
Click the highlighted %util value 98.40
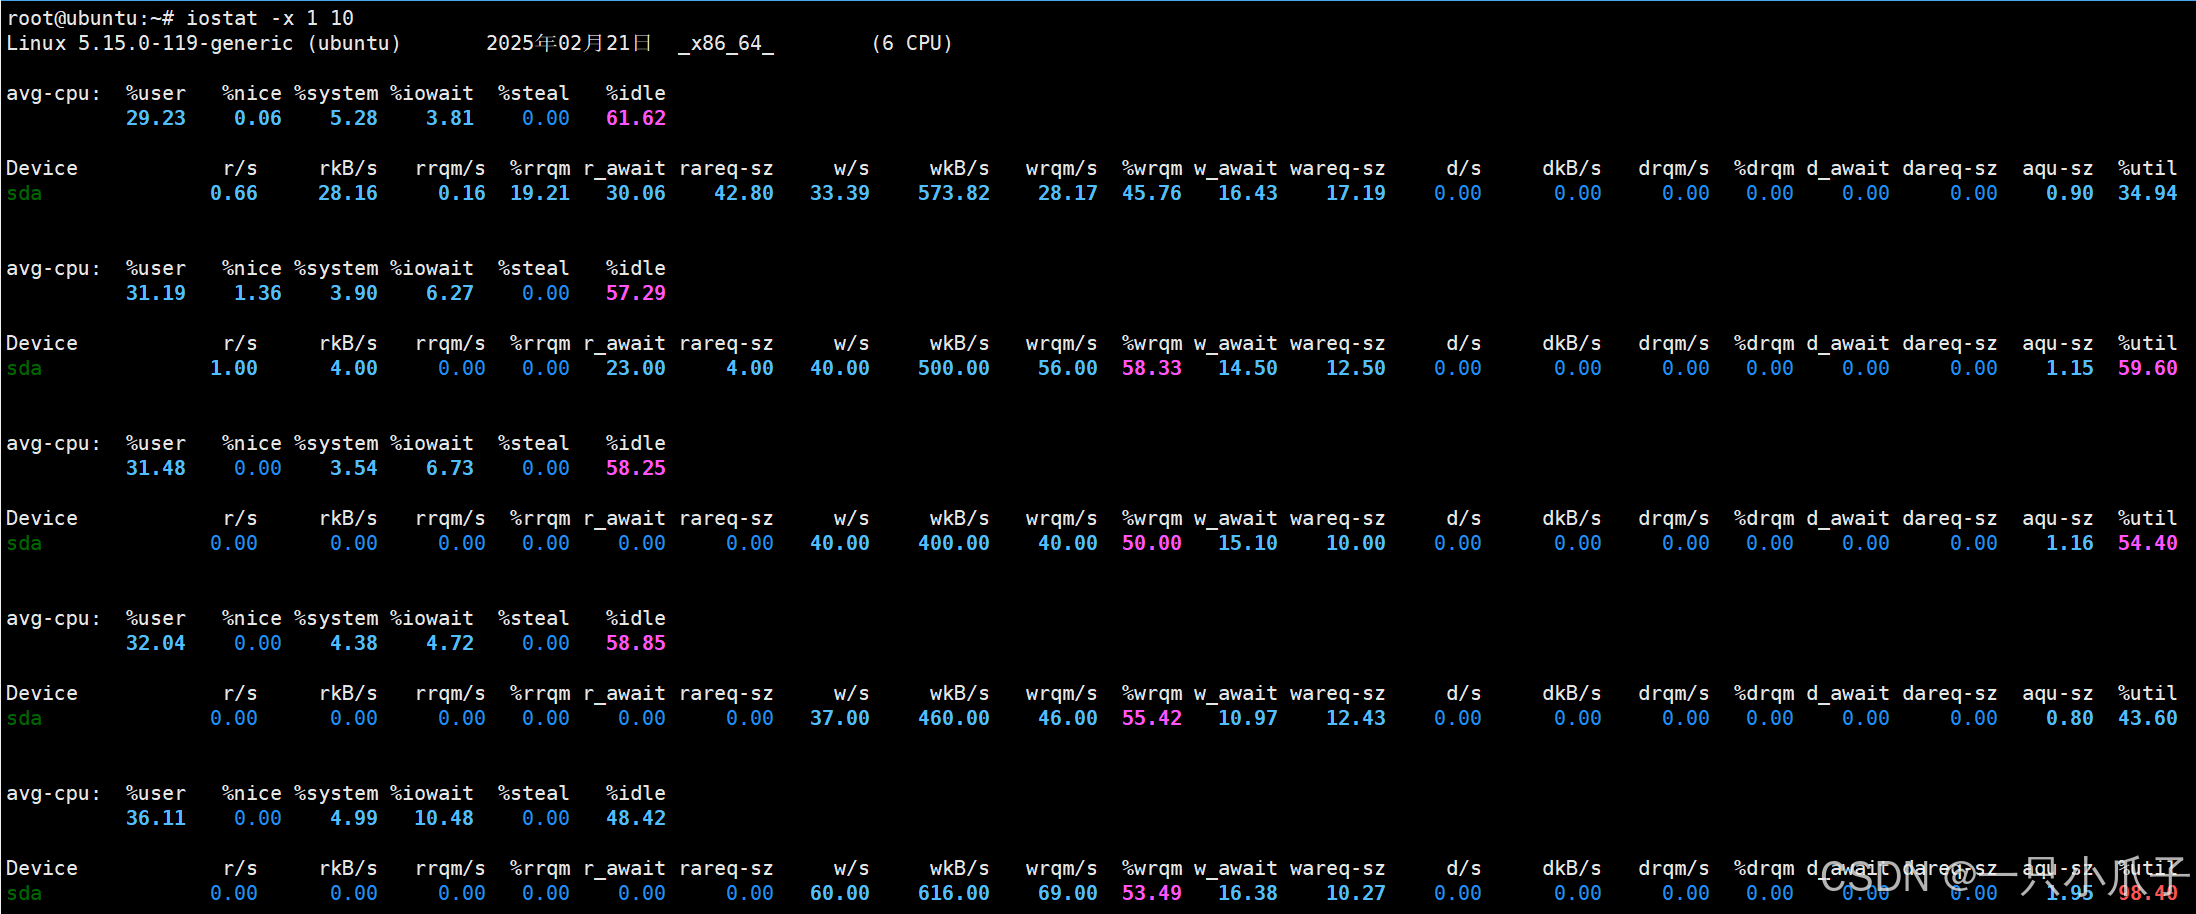pyautogui.click(x=2147, y=893)
